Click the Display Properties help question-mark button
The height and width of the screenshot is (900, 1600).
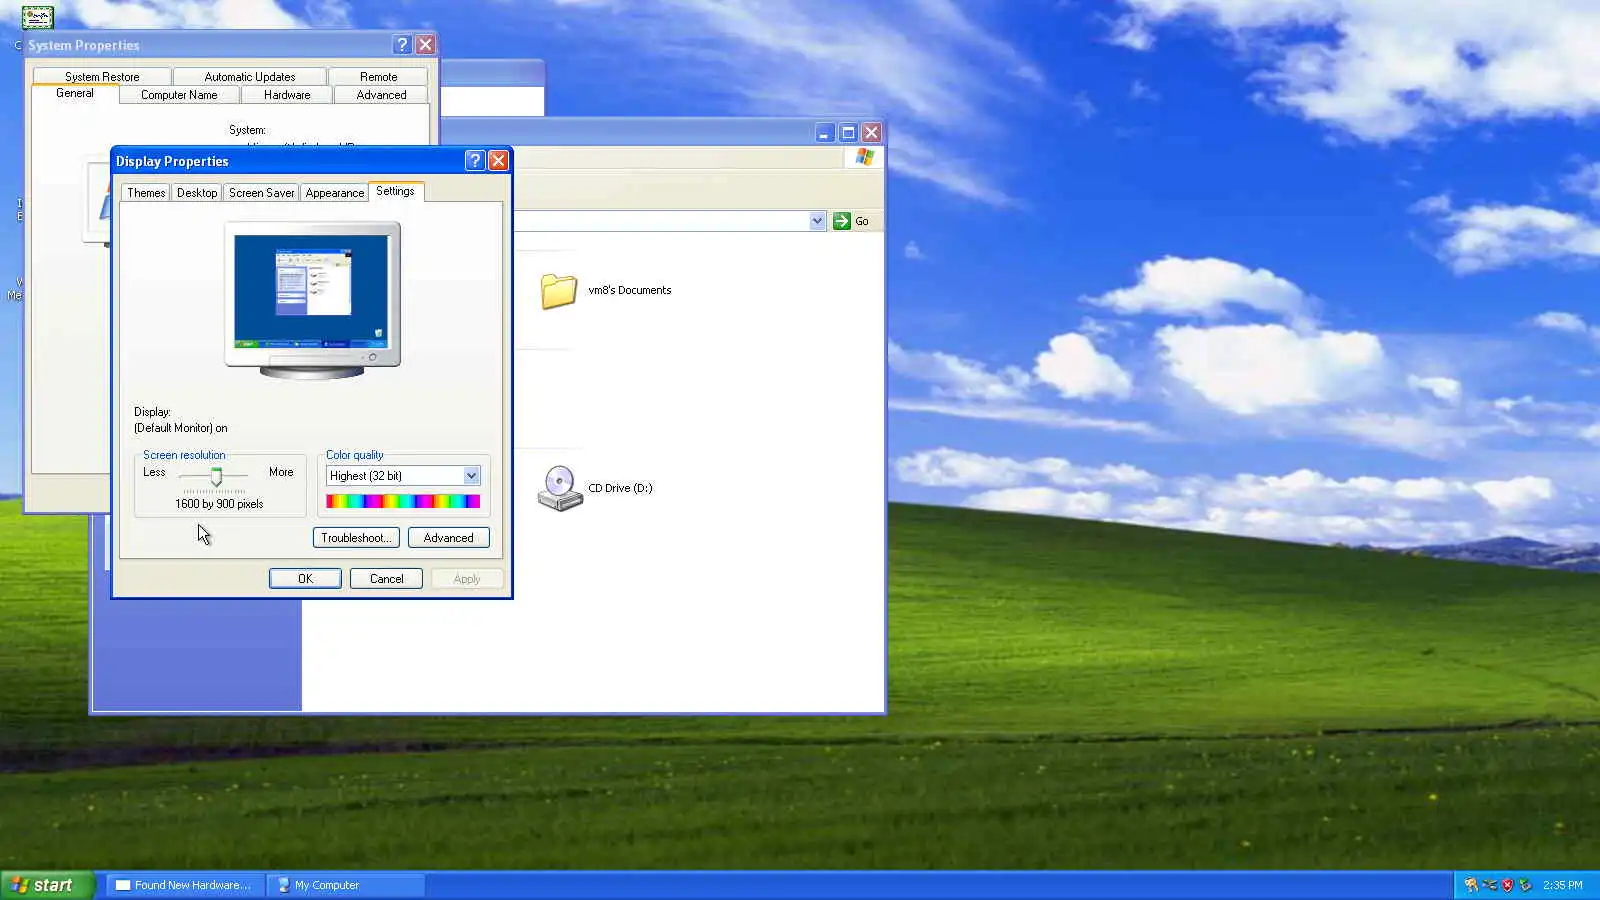click(475, 161)
